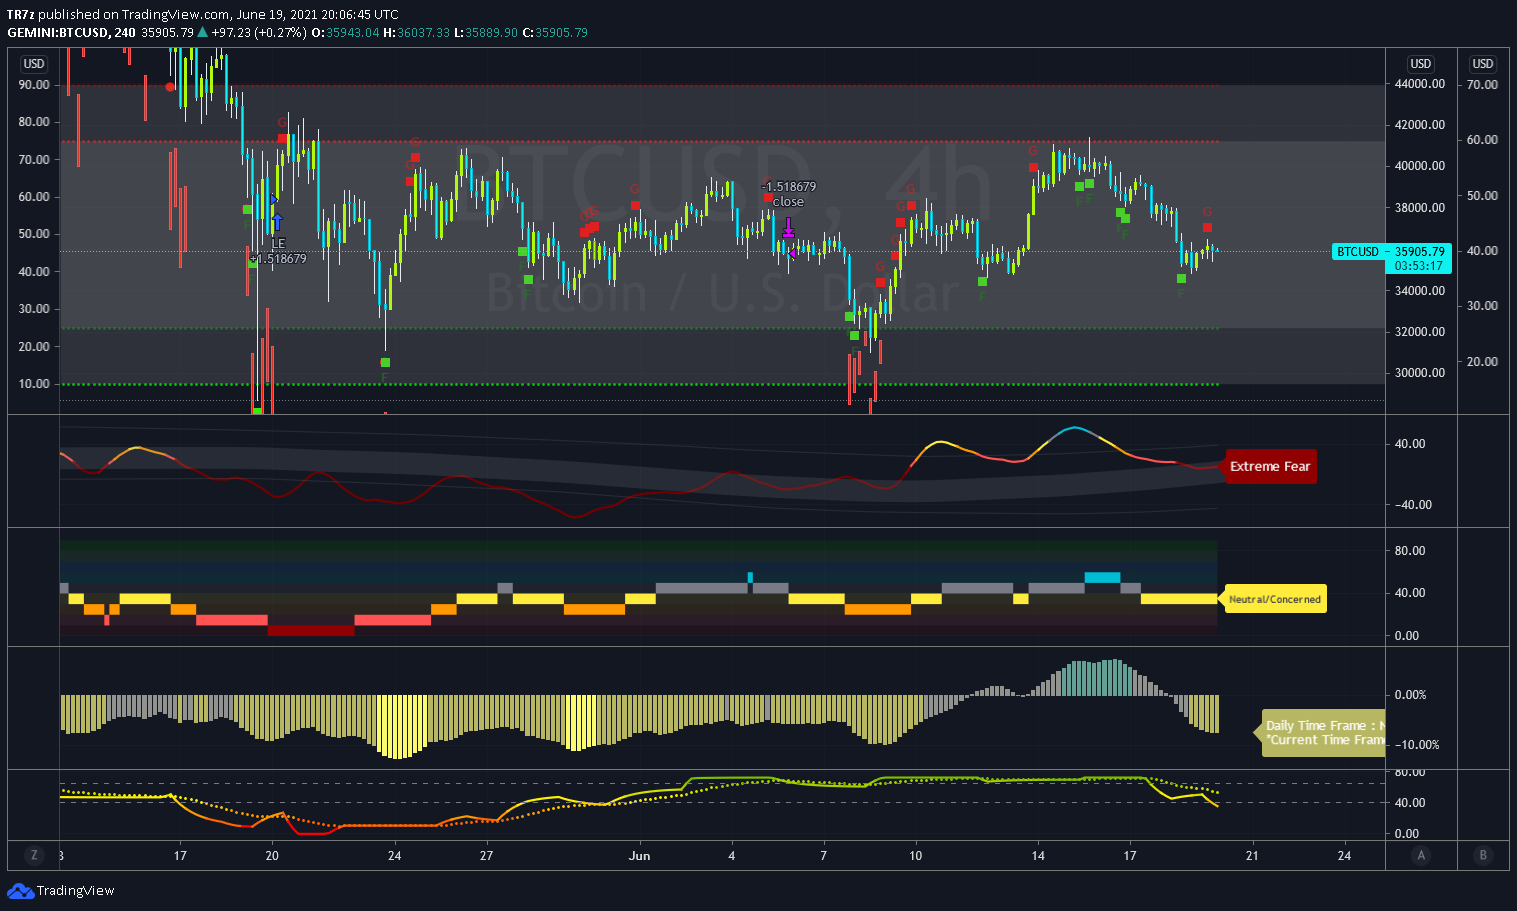
Task: Click the date label 'Jun' on the time axis
Action: (x=639, y=855)
